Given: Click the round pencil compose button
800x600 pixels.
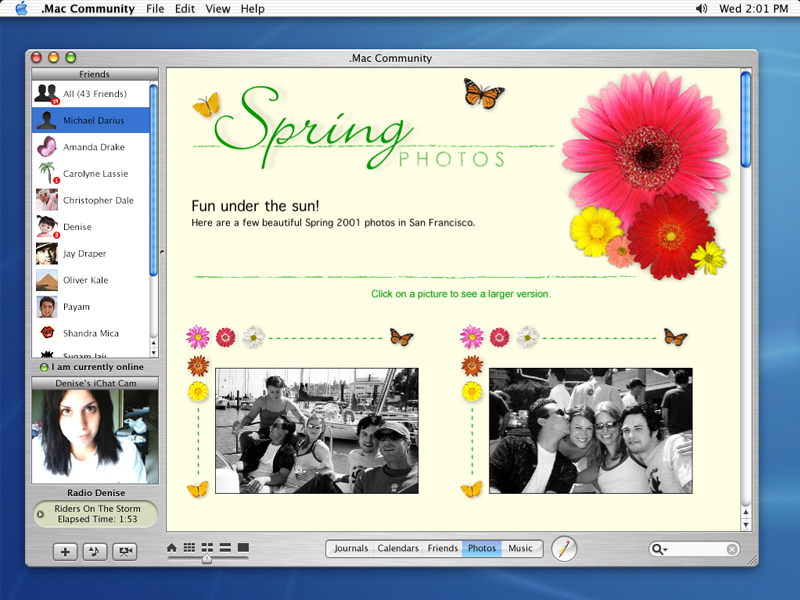Looking at the screenshot, I should [564, 549].
